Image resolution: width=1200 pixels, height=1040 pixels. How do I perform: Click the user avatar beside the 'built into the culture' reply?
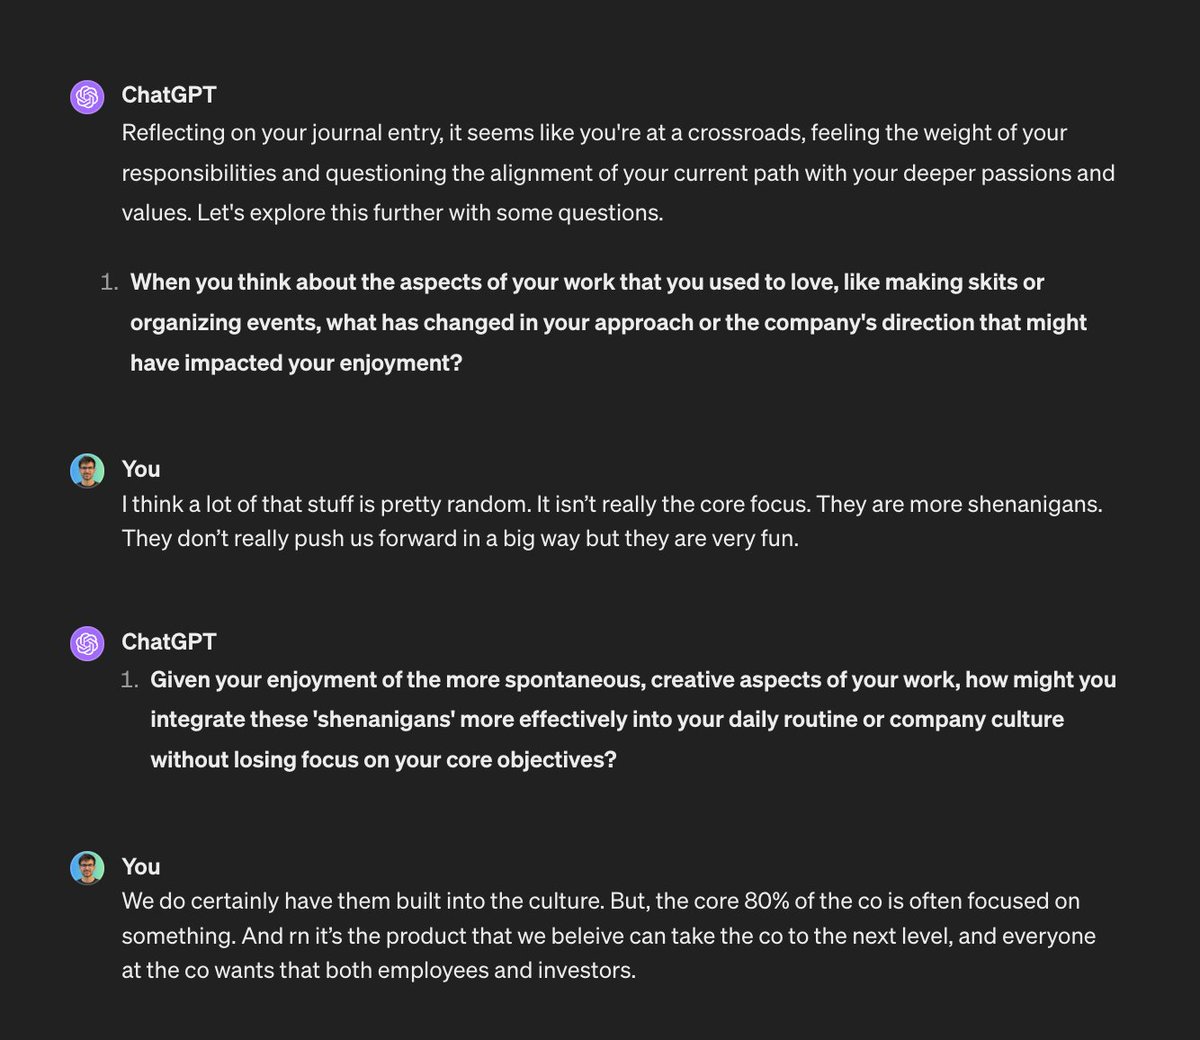pos(88,868)
